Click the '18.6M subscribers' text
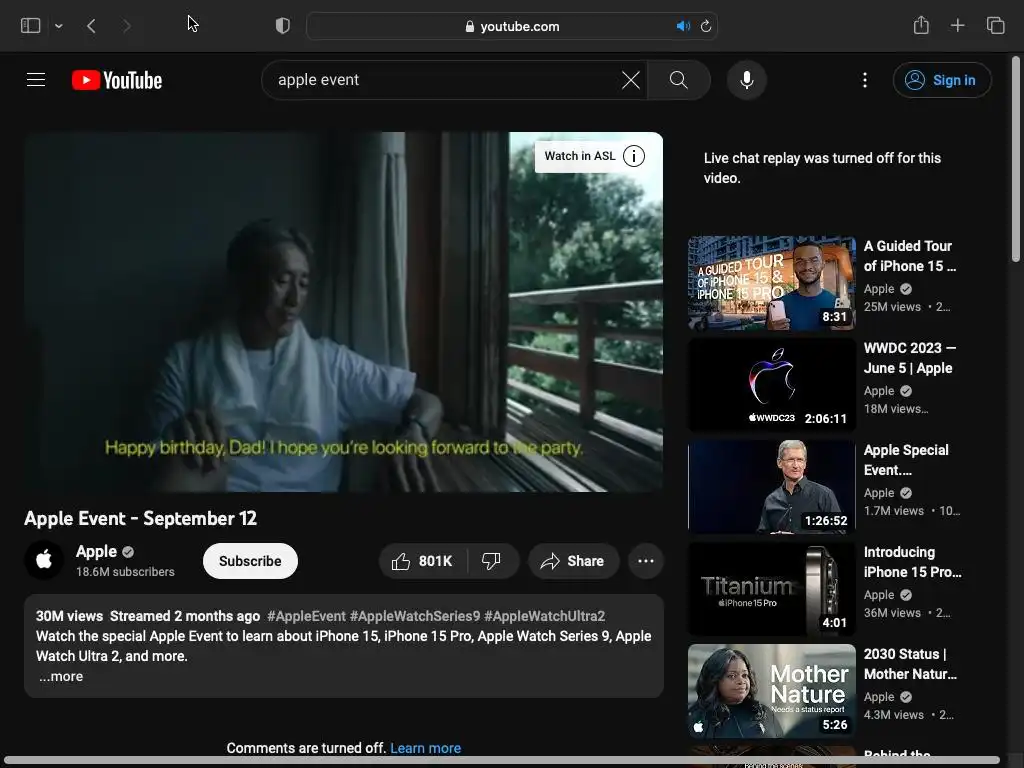 pos(125,571)
